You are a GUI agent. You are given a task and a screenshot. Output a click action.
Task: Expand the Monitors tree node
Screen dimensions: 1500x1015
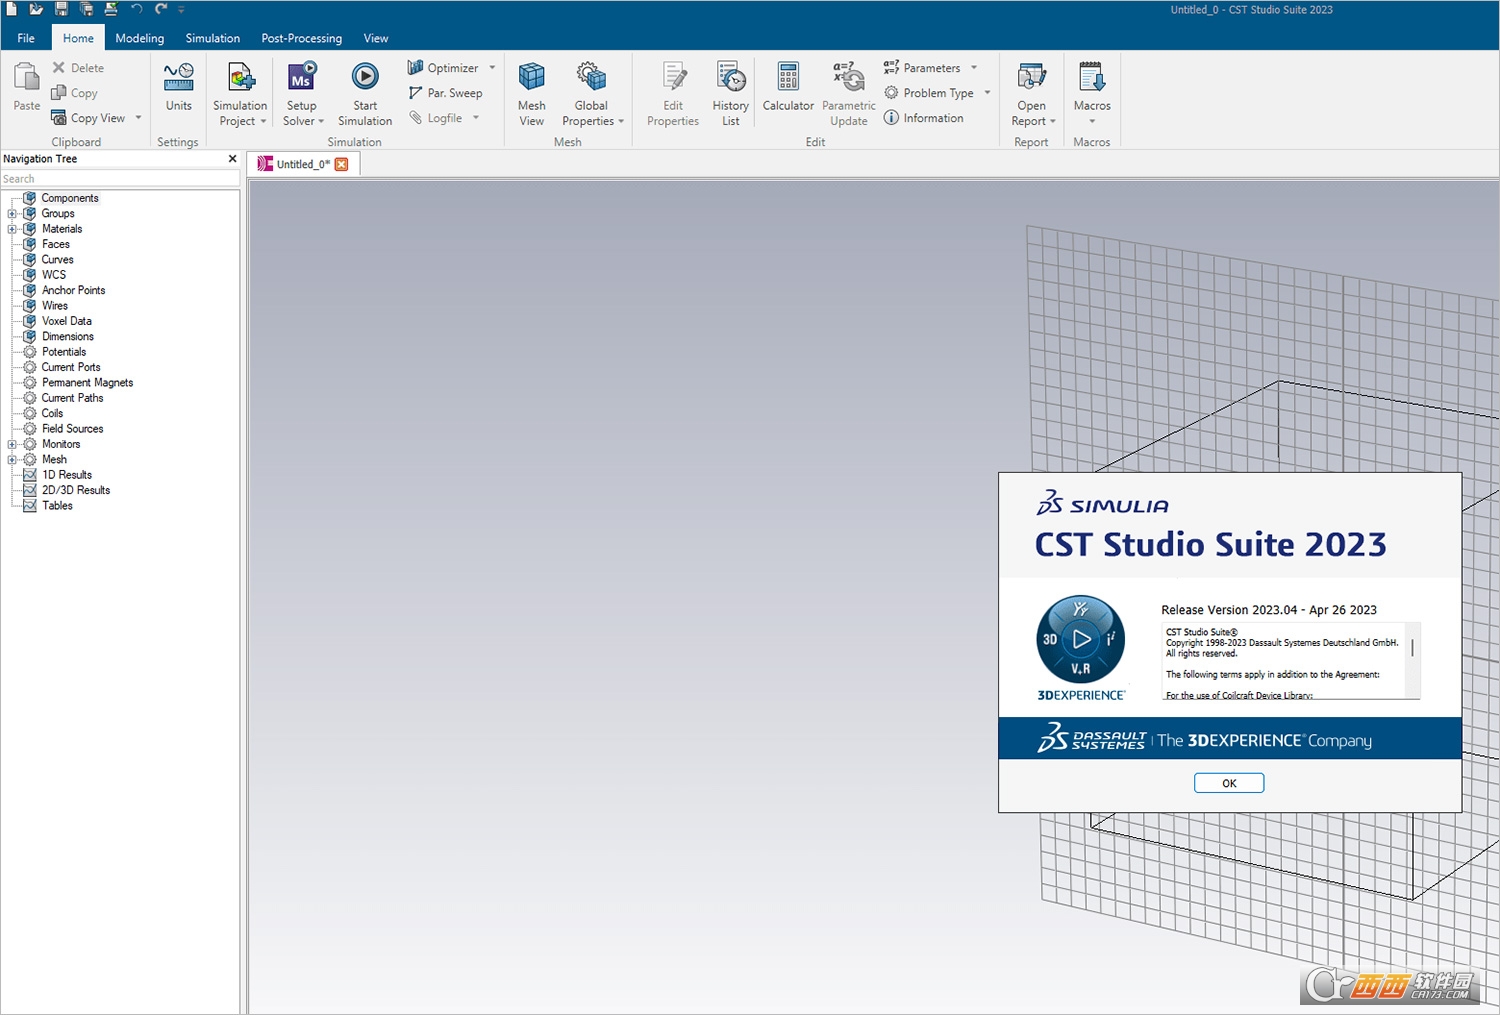(12, 445)
